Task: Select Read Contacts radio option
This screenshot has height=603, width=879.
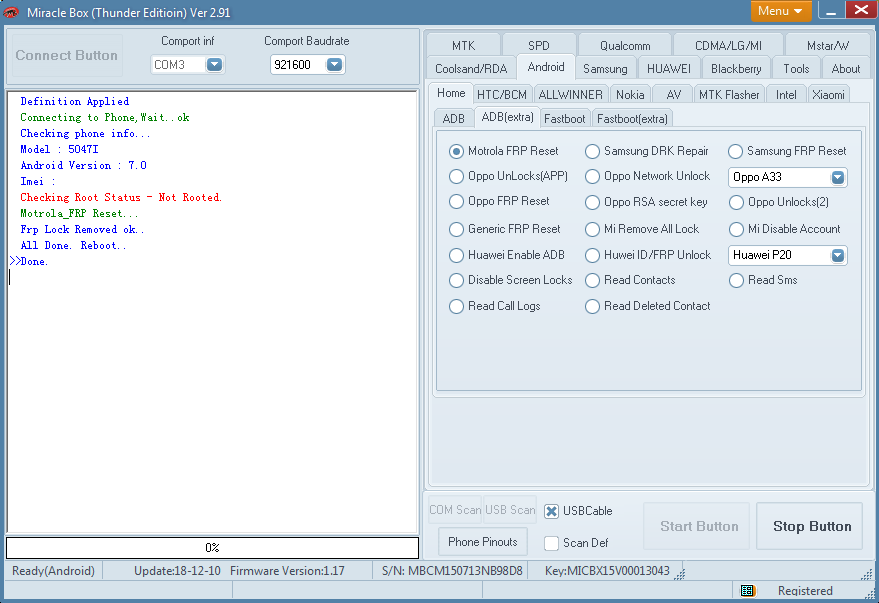Action: [x=592, y=280]
